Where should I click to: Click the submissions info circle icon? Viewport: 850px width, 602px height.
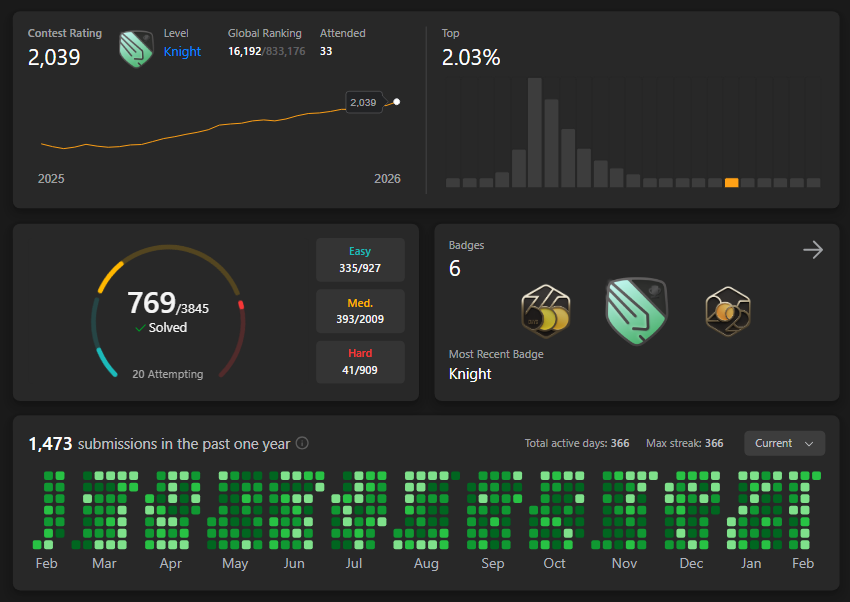(302, 443)
